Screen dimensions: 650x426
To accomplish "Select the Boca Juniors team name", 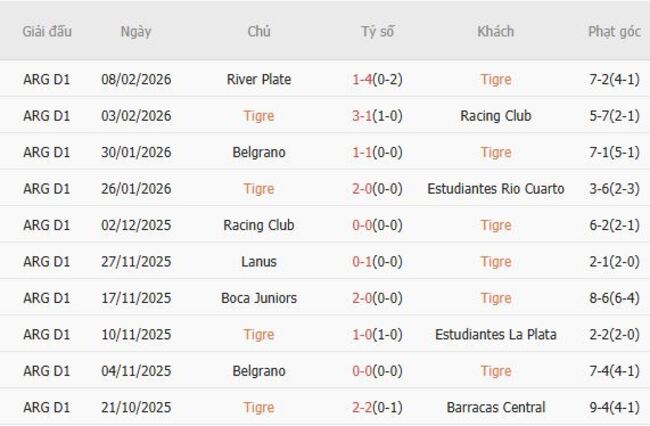I will 259,298.
